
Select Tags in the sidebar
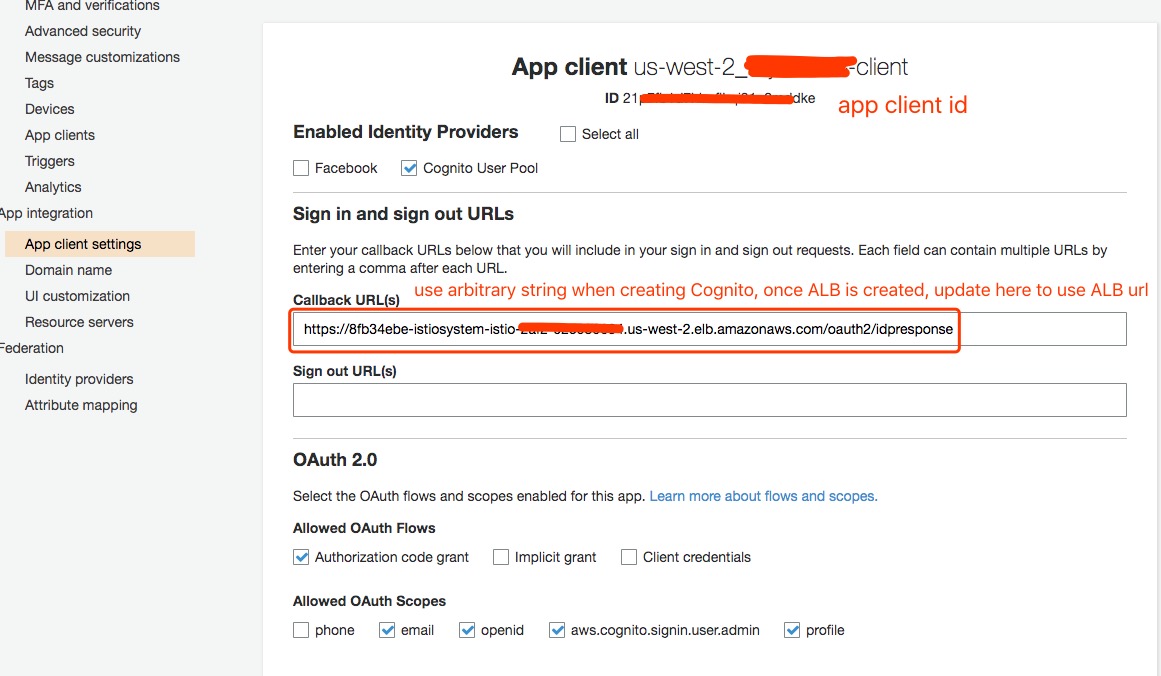click(39, 83)
